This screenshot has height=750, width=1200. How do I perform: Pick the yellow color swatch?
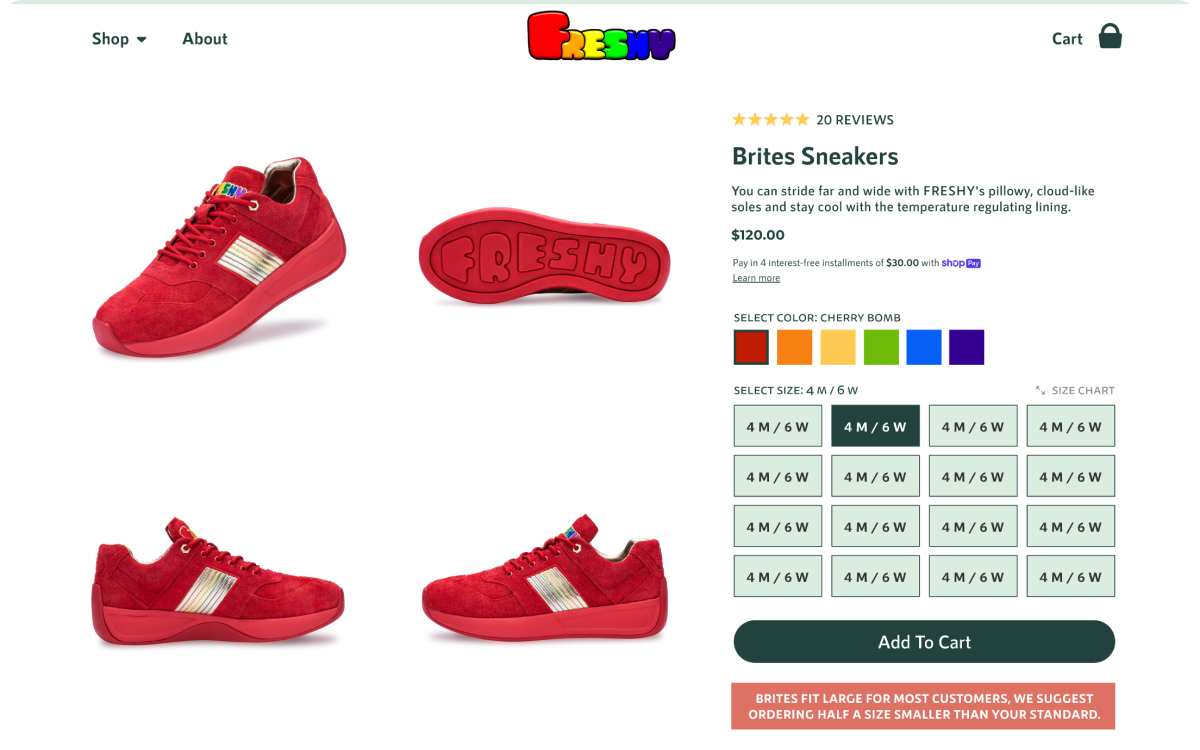(838, 347)
